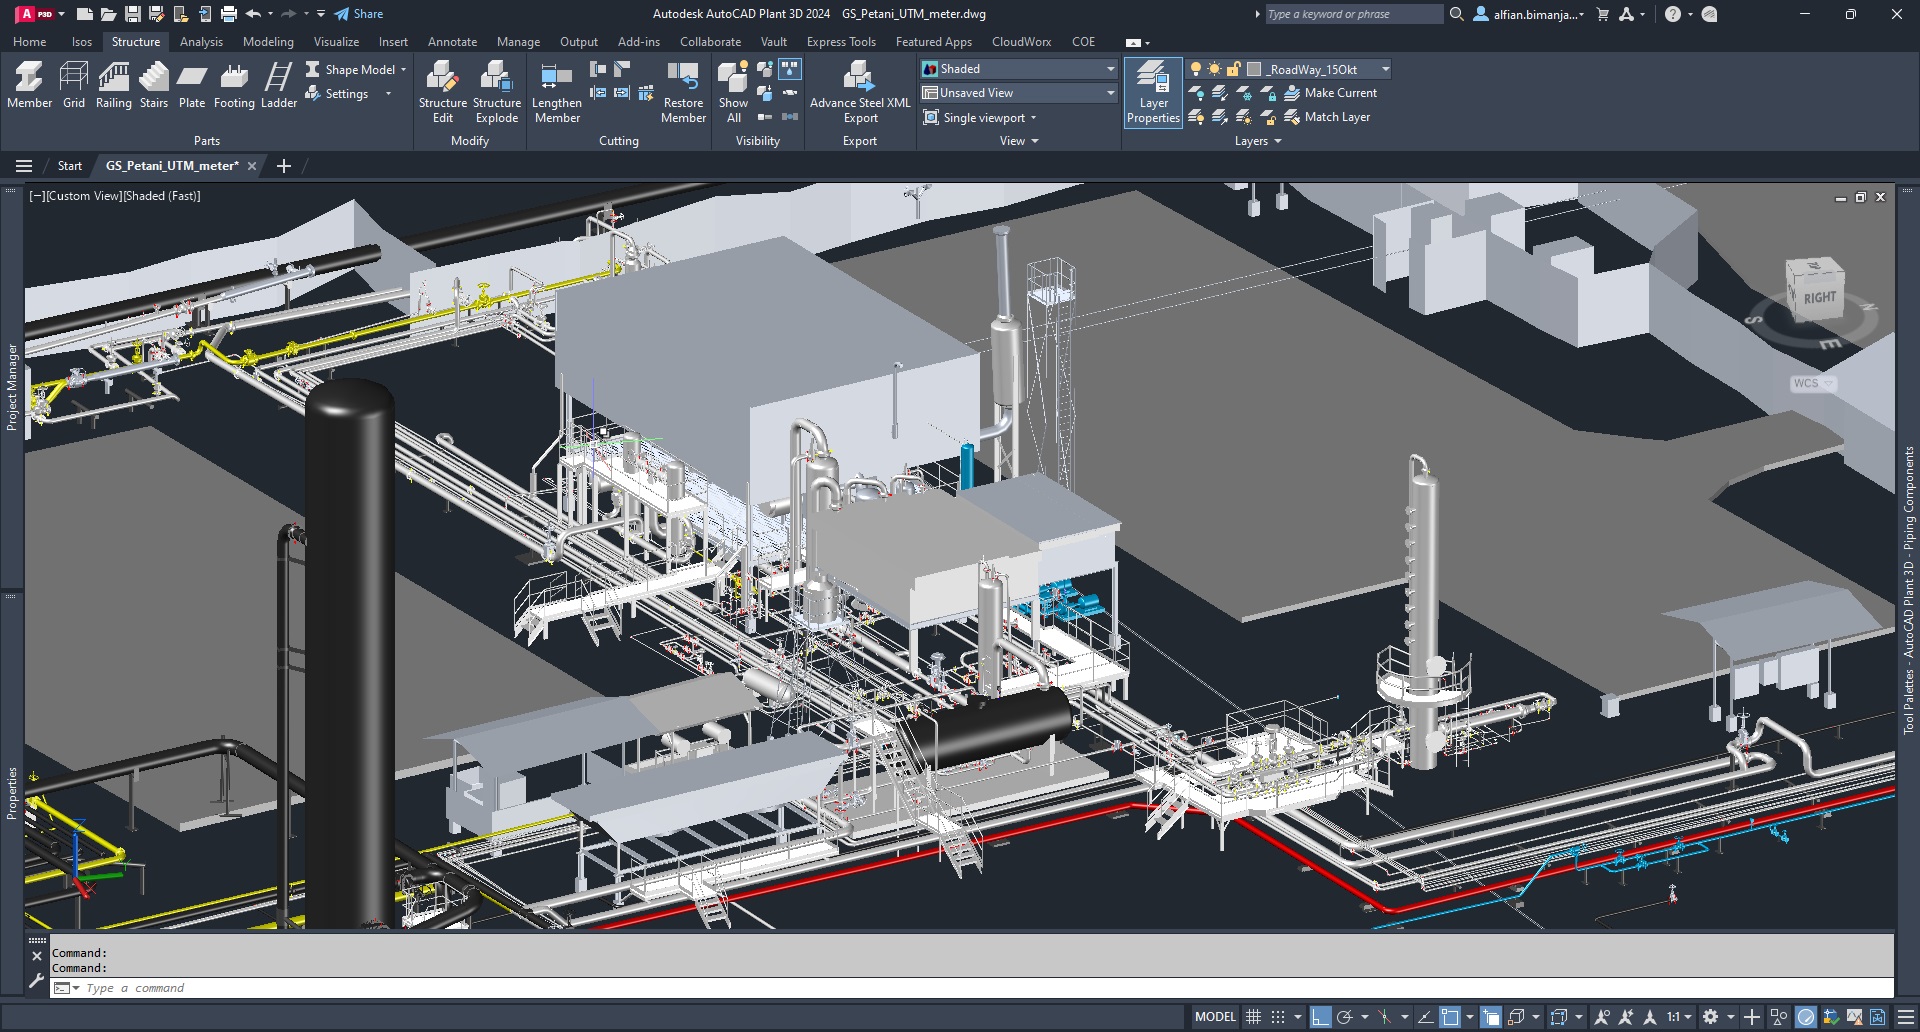Toggle the layer lock padlock icon

pyautogui.click(x=1234, y=69)
